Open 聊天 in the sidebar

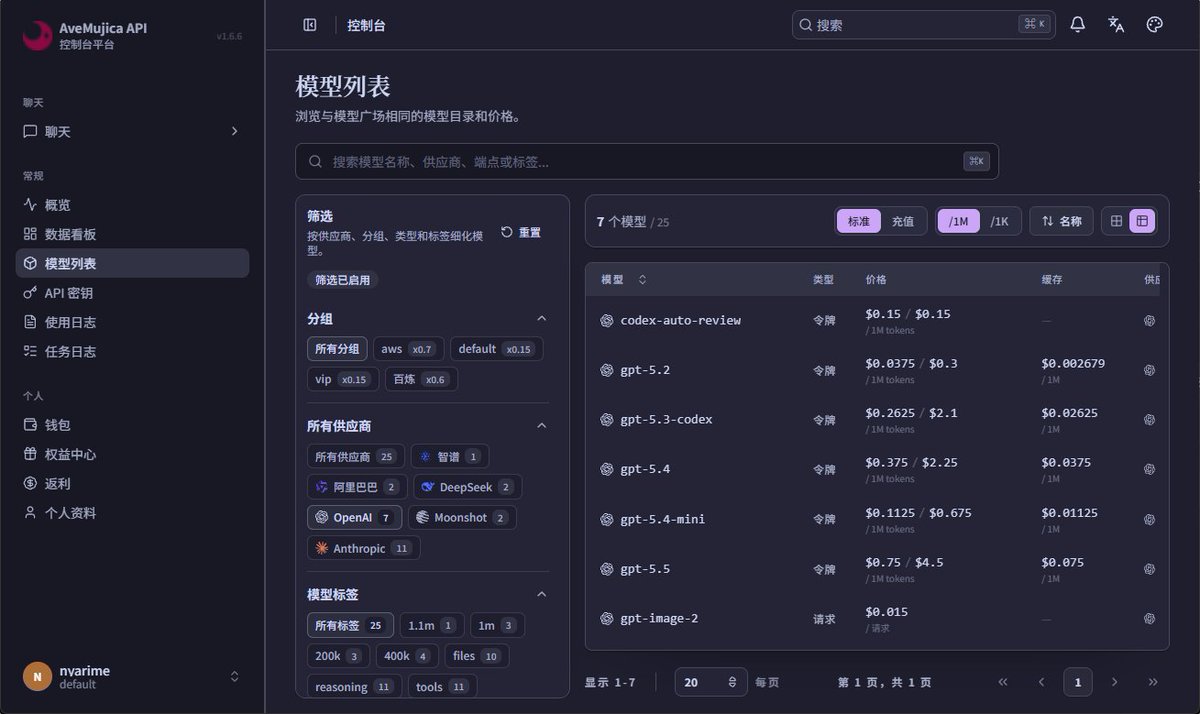coord(132,131)
